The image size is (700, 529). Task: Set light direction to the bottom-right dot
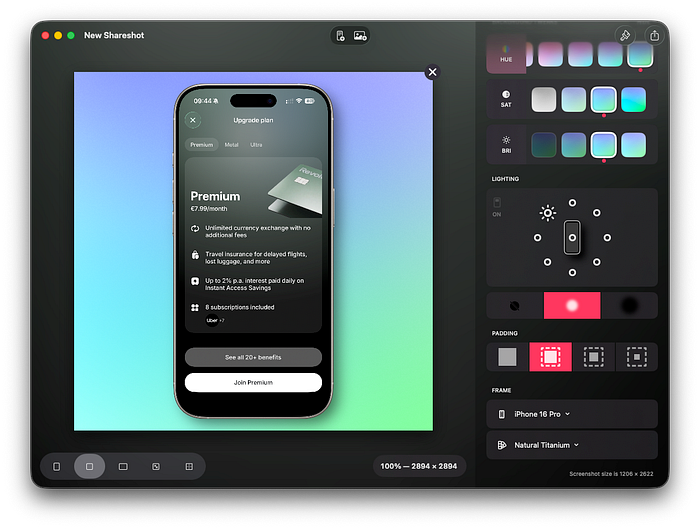tap(596, 262)
